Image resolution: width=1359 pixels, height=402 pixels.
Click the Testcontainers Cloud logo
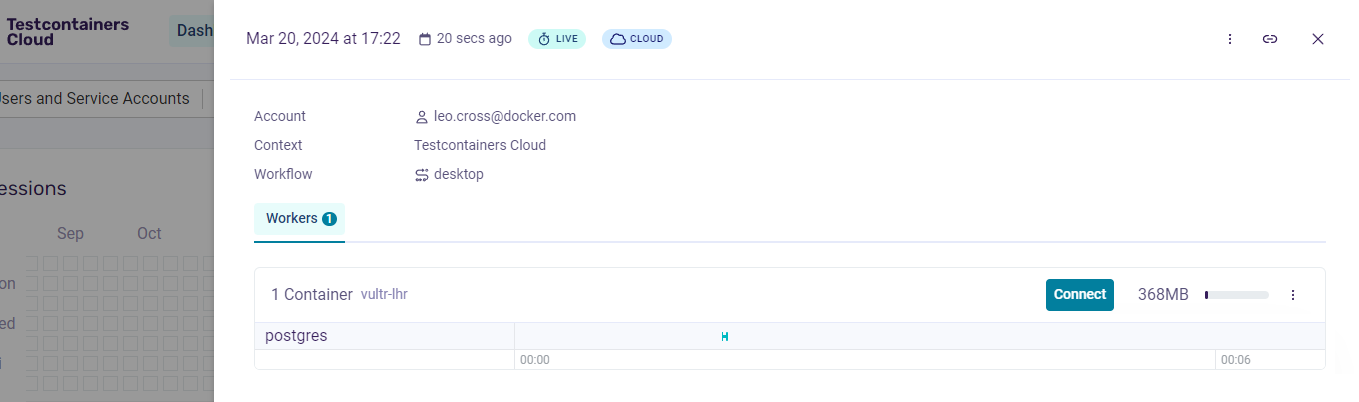(x=68, y=31)
